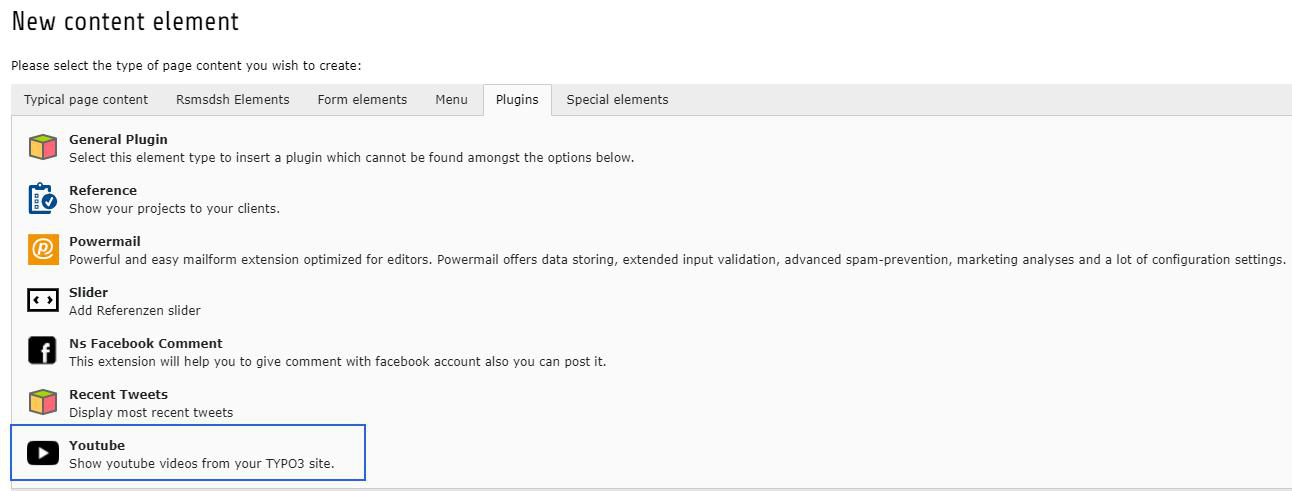Click the Powermail description text
1292x491 pixels.
[677, 259]
